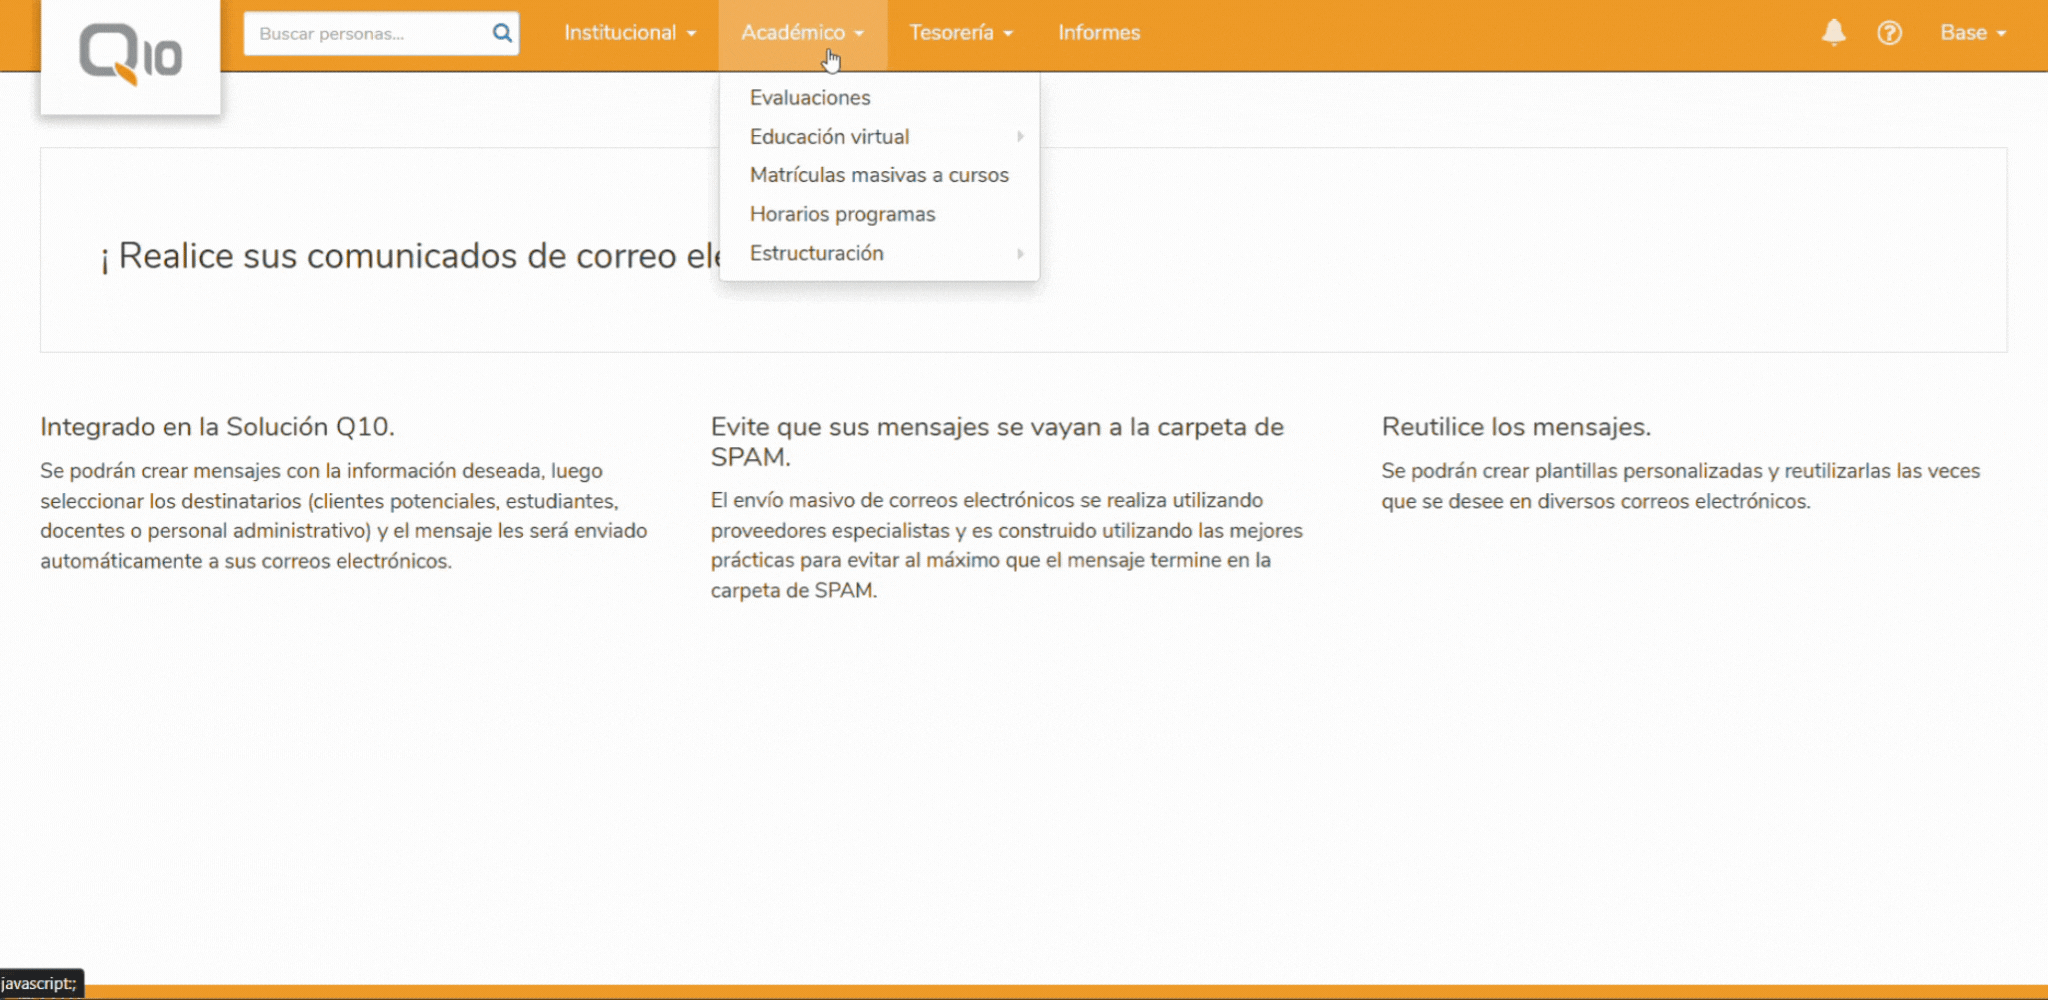This screenshot has height=1000, width=2048.
Task: Open Horarios programas
Action: click(842, 214)
